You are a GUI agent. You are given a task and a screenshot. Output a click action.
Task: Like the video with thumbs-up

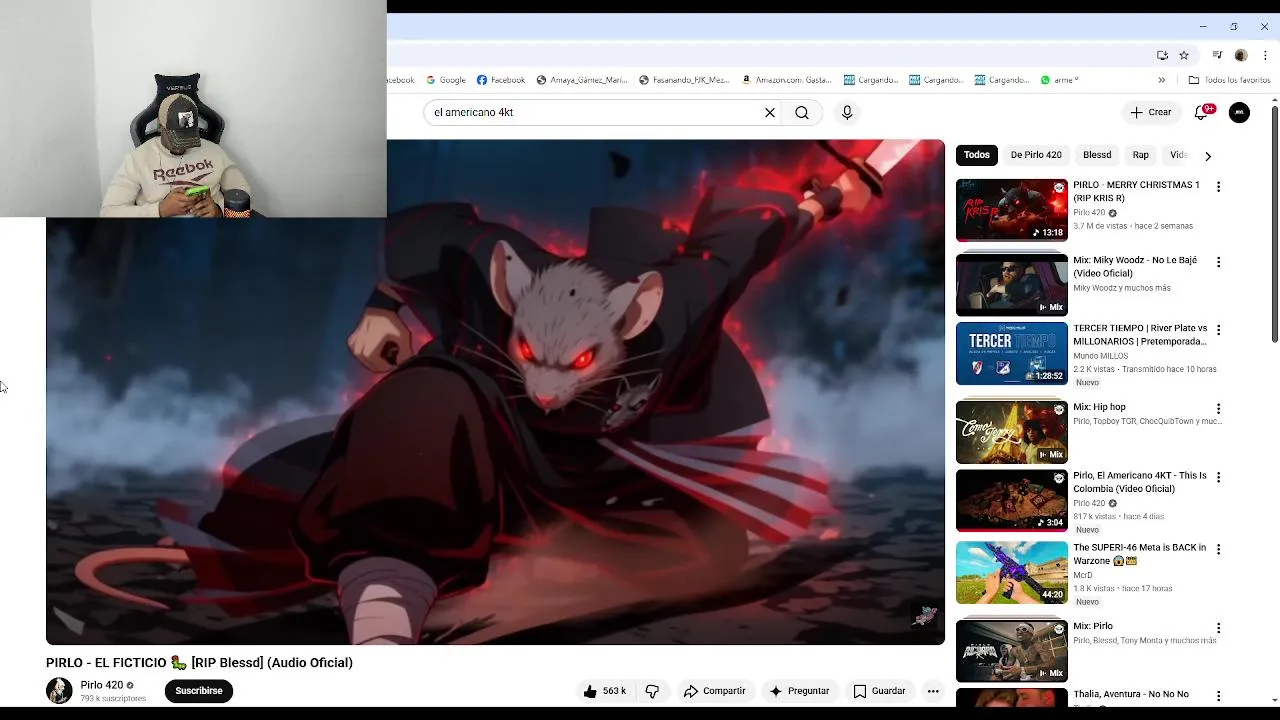[605, 691]
